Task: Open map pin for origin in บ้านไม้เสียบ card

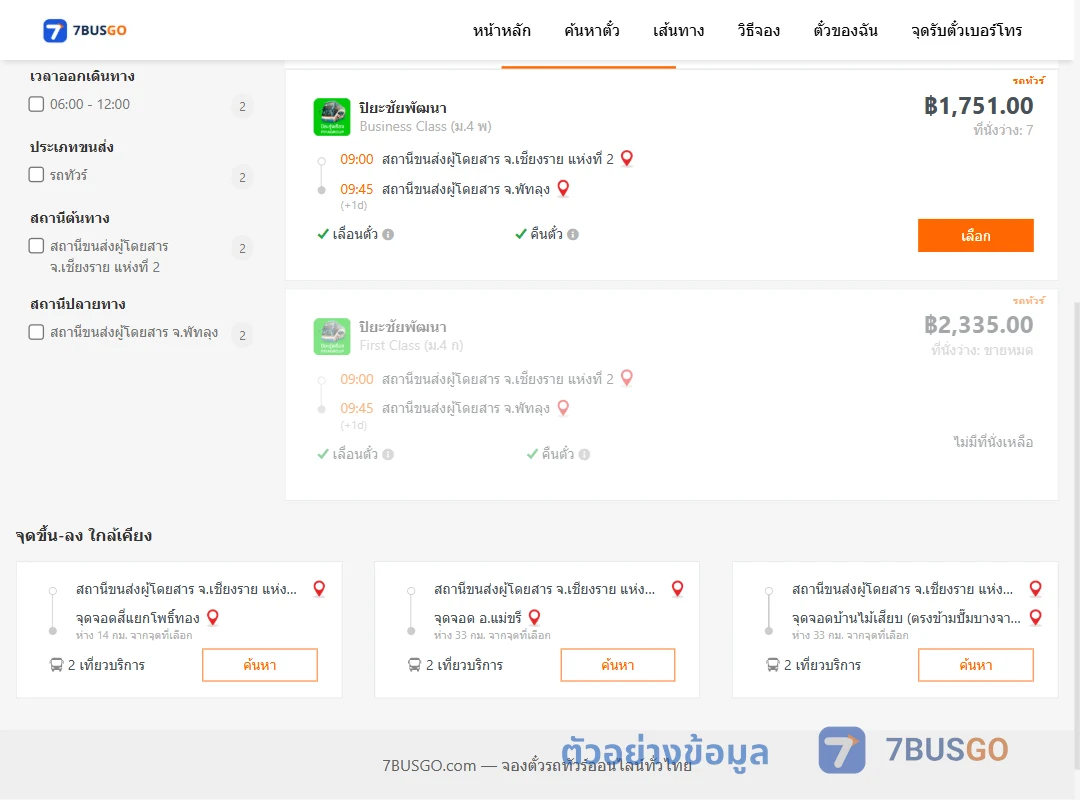Action: pyautogui.click(x=1036, y=588)
